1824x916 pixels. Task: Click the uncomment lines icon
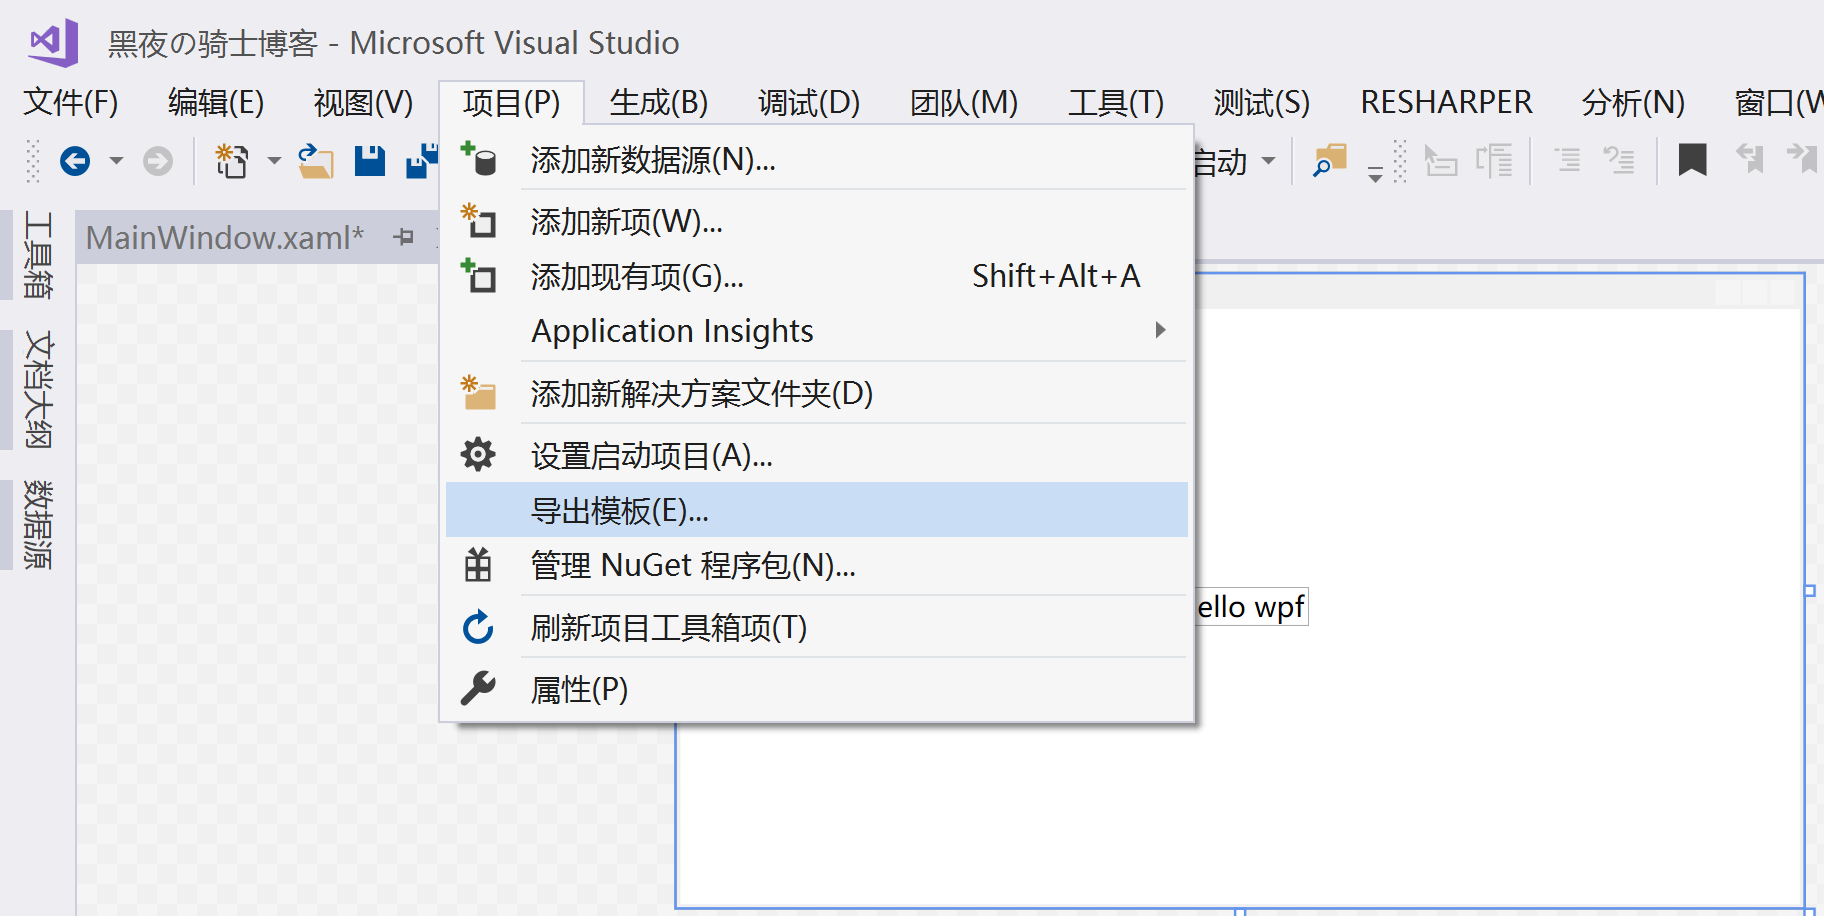point(1619,160)
